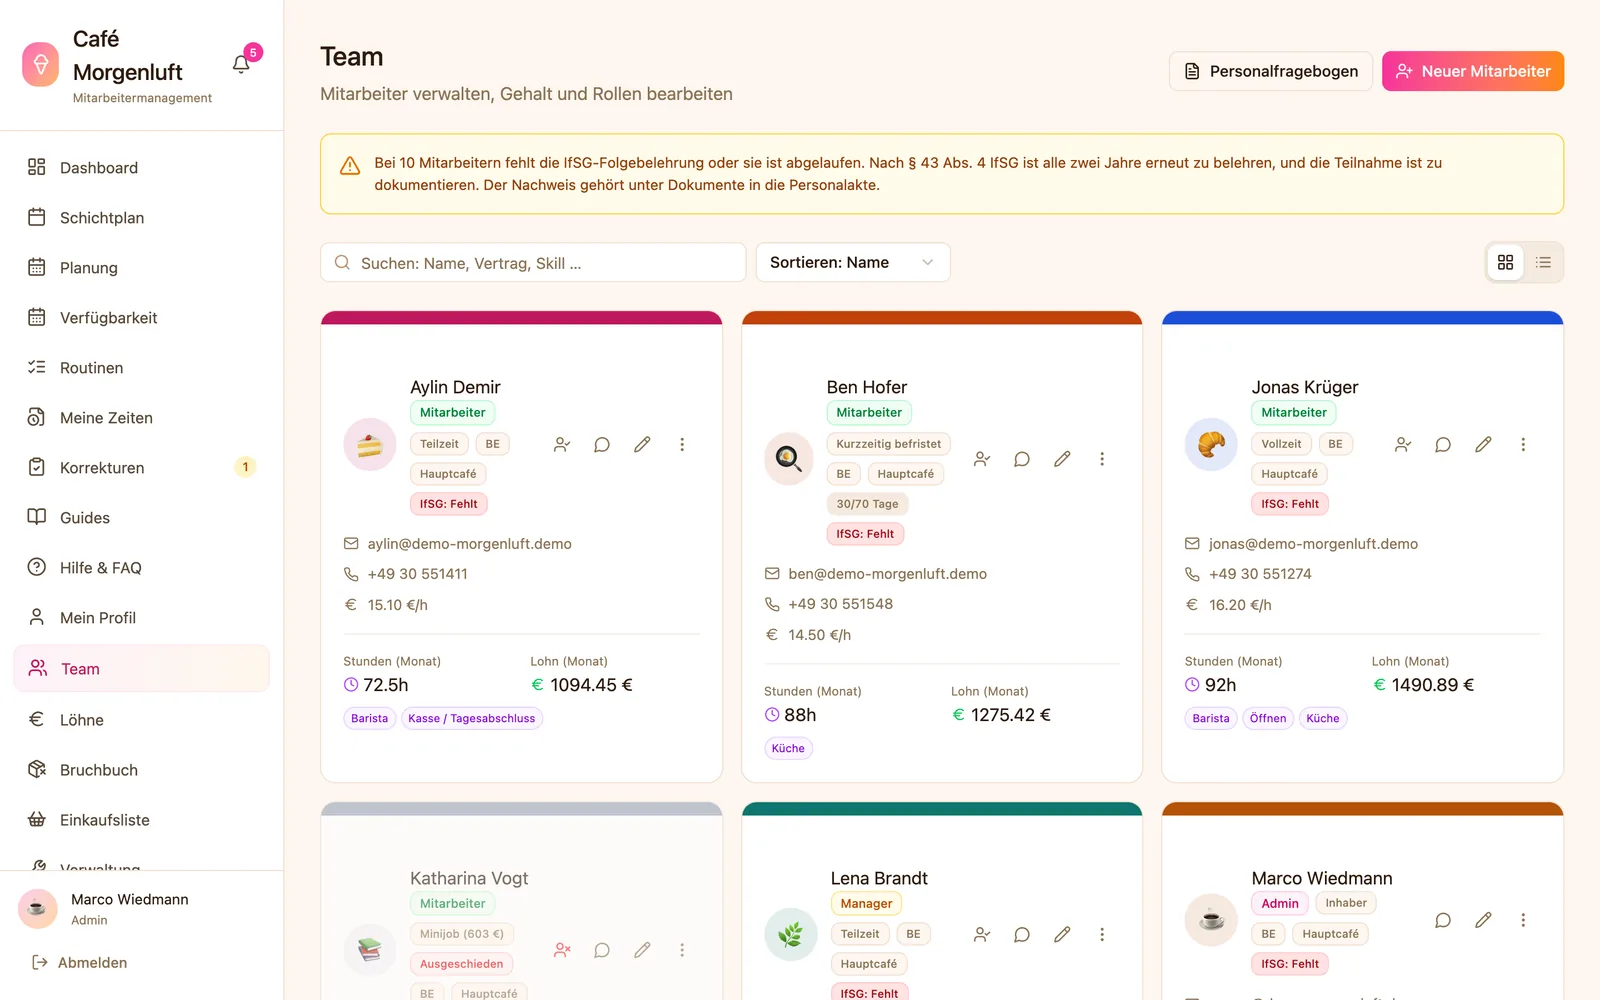
Task: Click the employee search field
Action: tap(533, 262)
